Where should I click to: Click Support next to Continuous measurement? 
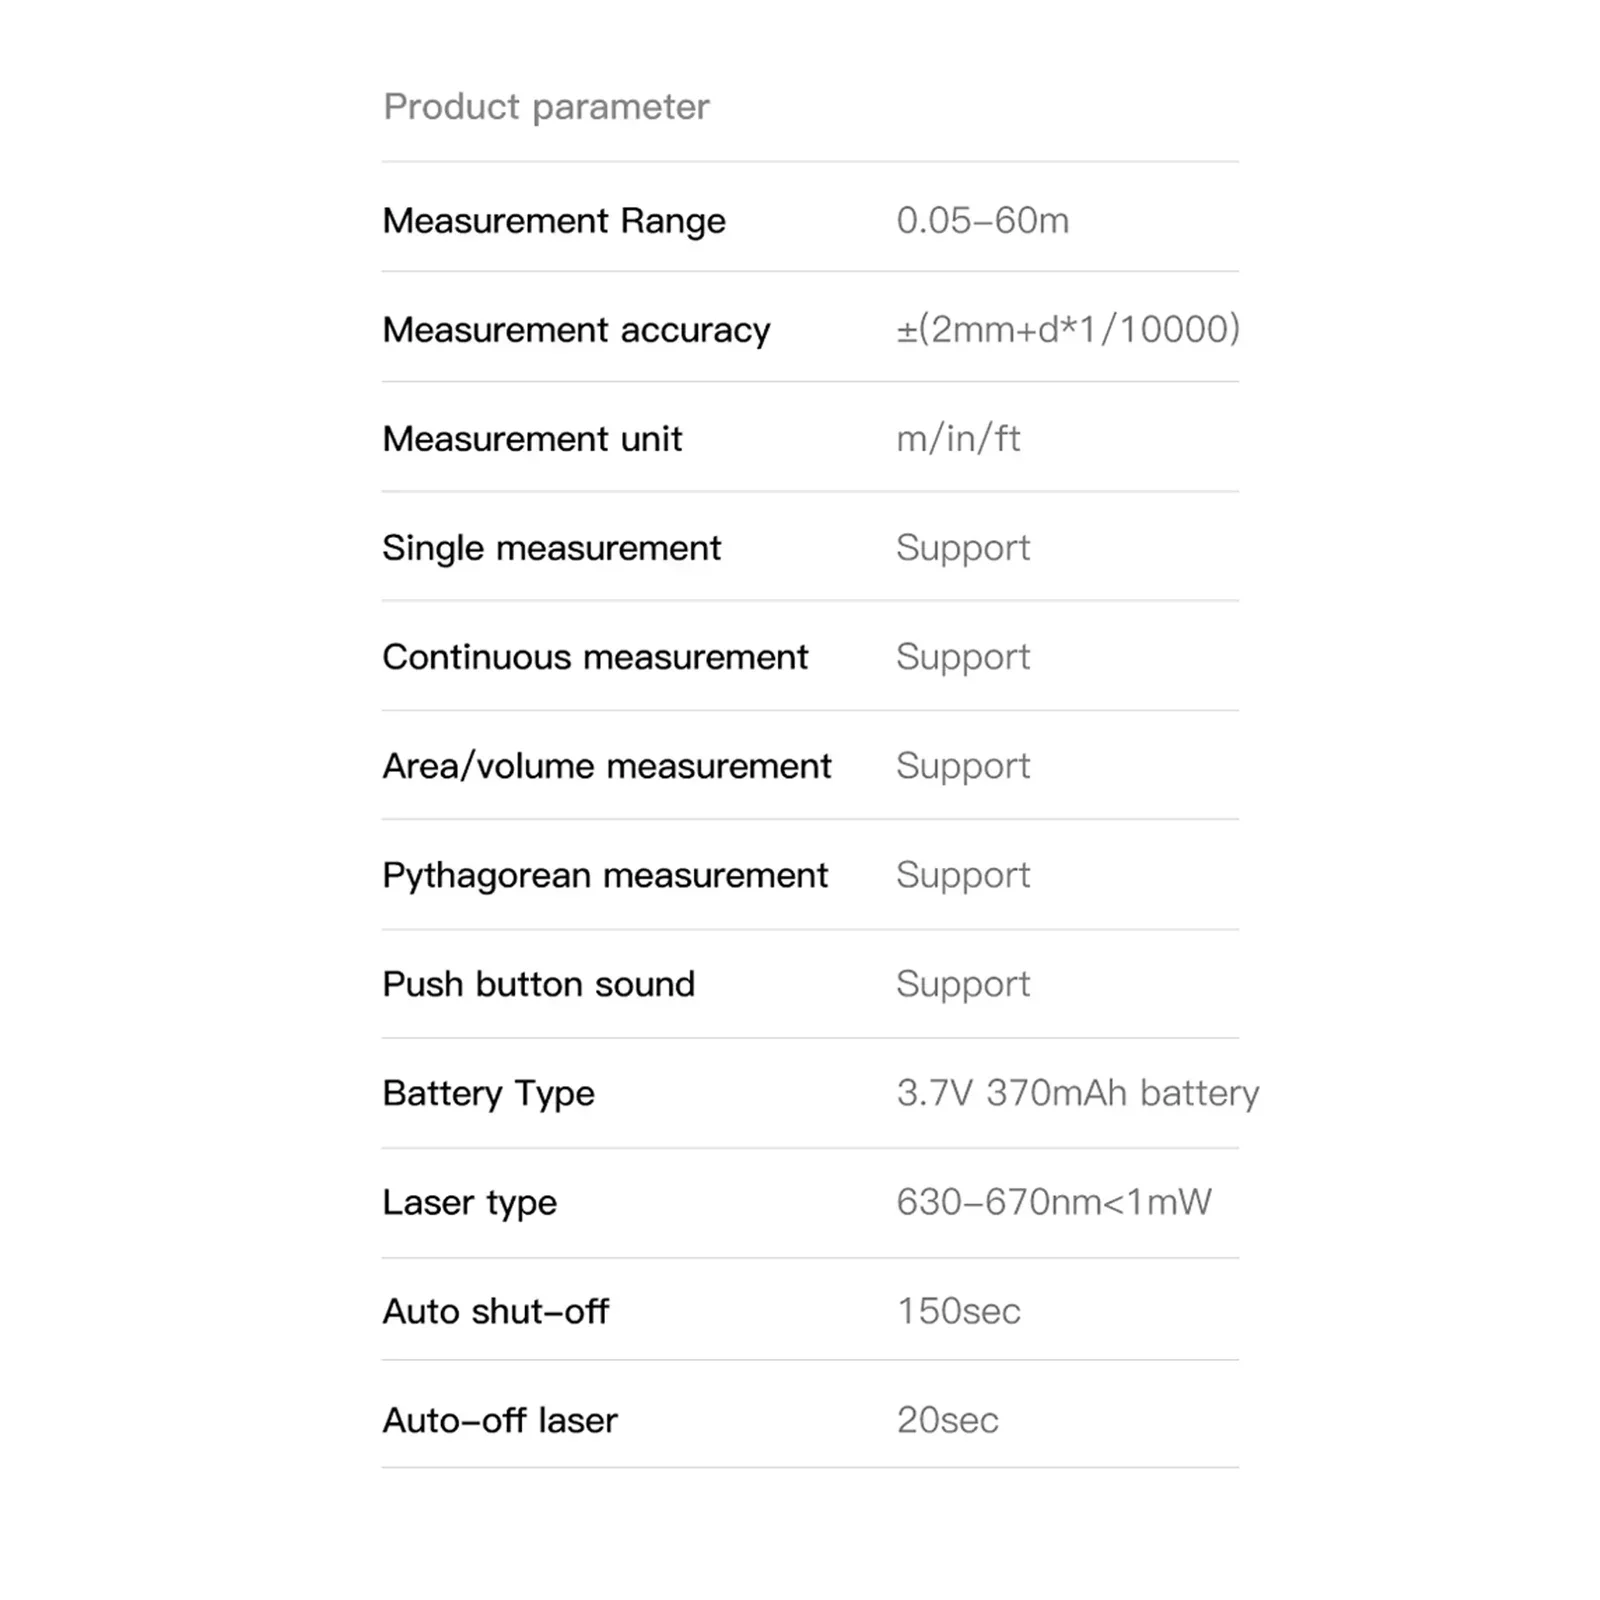(962, 657)
